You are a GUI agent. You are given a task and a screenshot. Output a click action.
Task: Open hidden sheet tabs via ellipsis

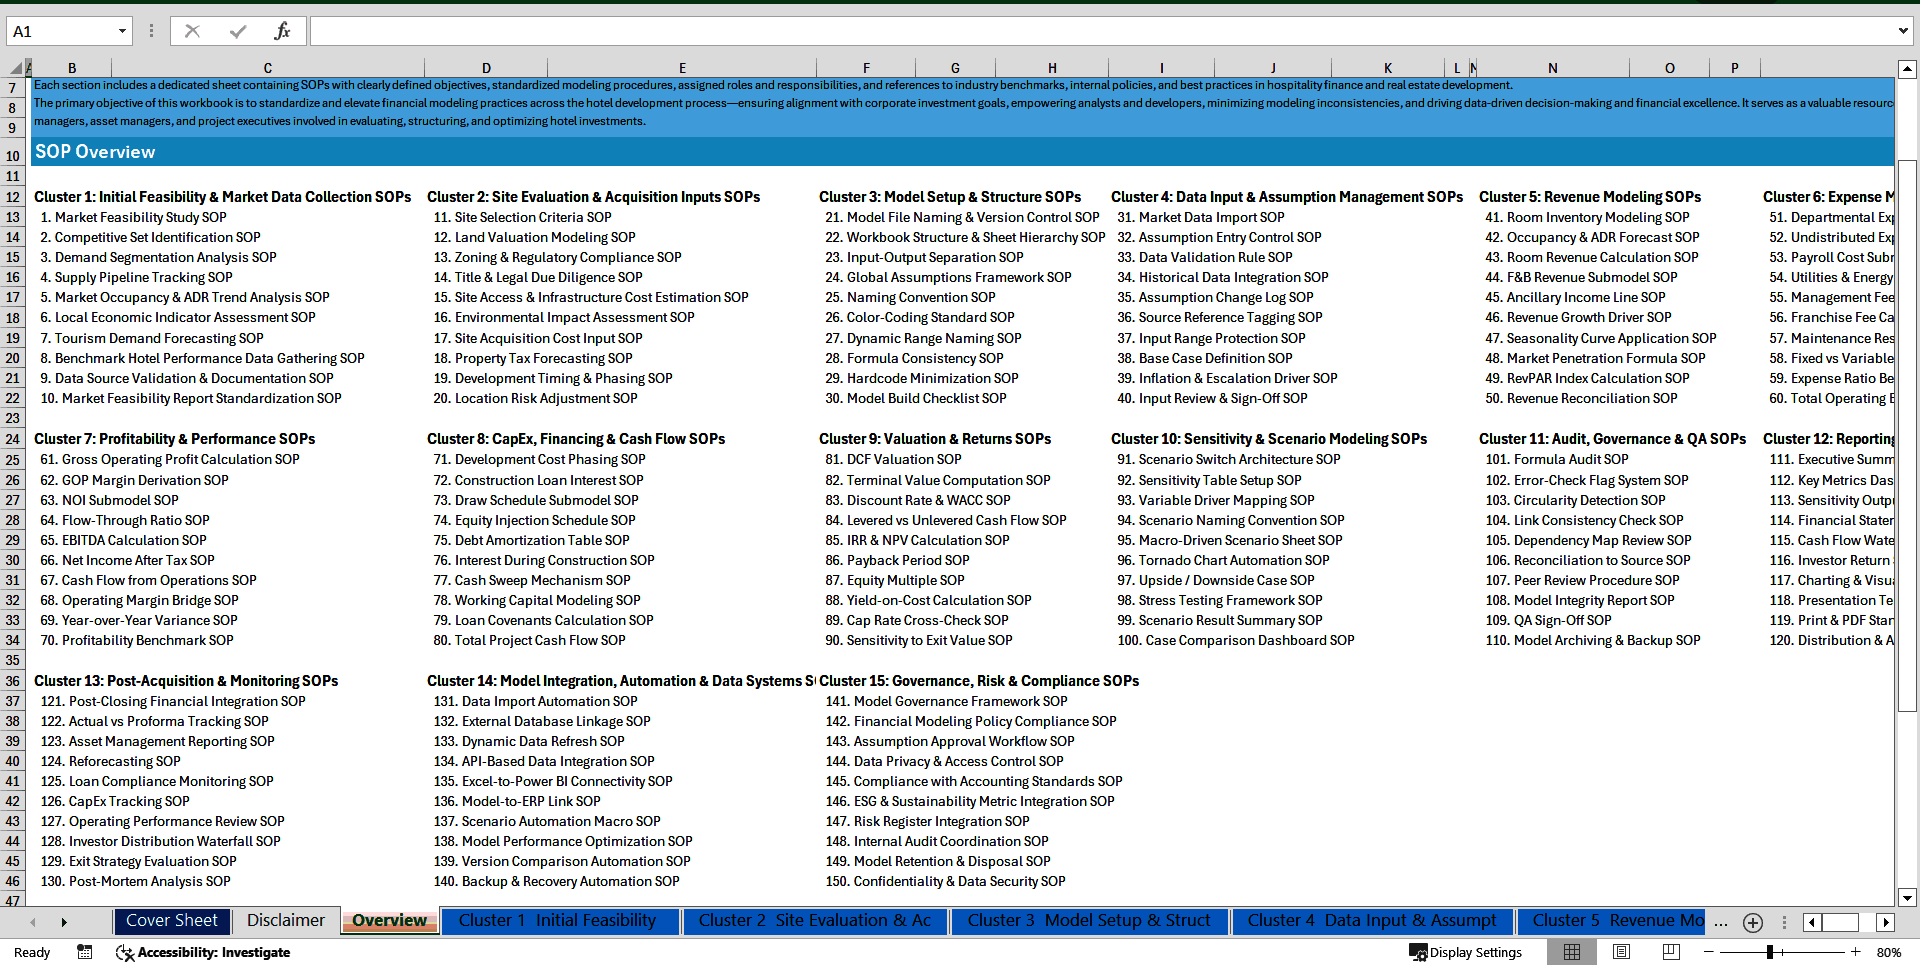coord(1721,922)
